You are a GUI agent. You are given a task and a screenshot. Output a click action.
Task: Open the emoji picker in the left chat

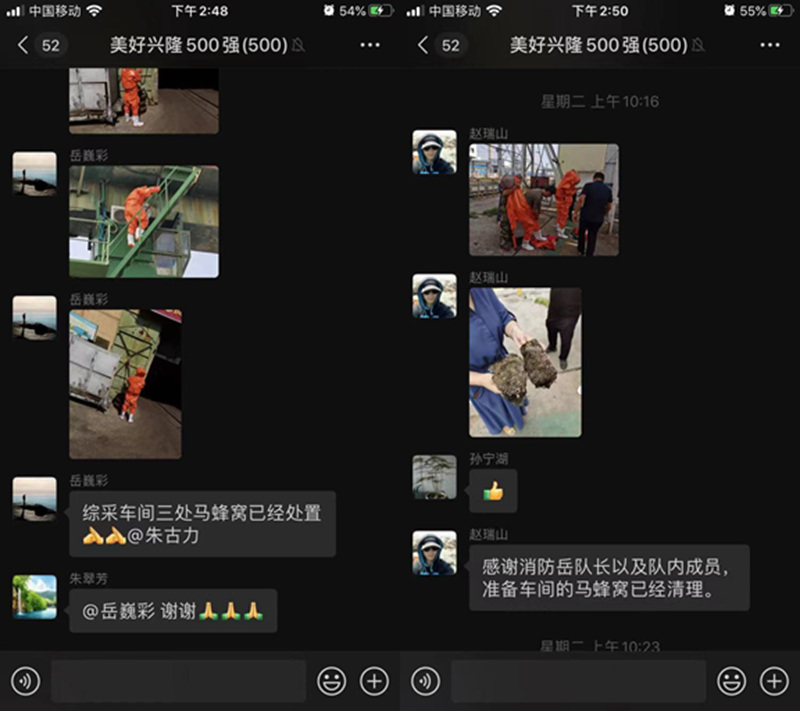332,681
